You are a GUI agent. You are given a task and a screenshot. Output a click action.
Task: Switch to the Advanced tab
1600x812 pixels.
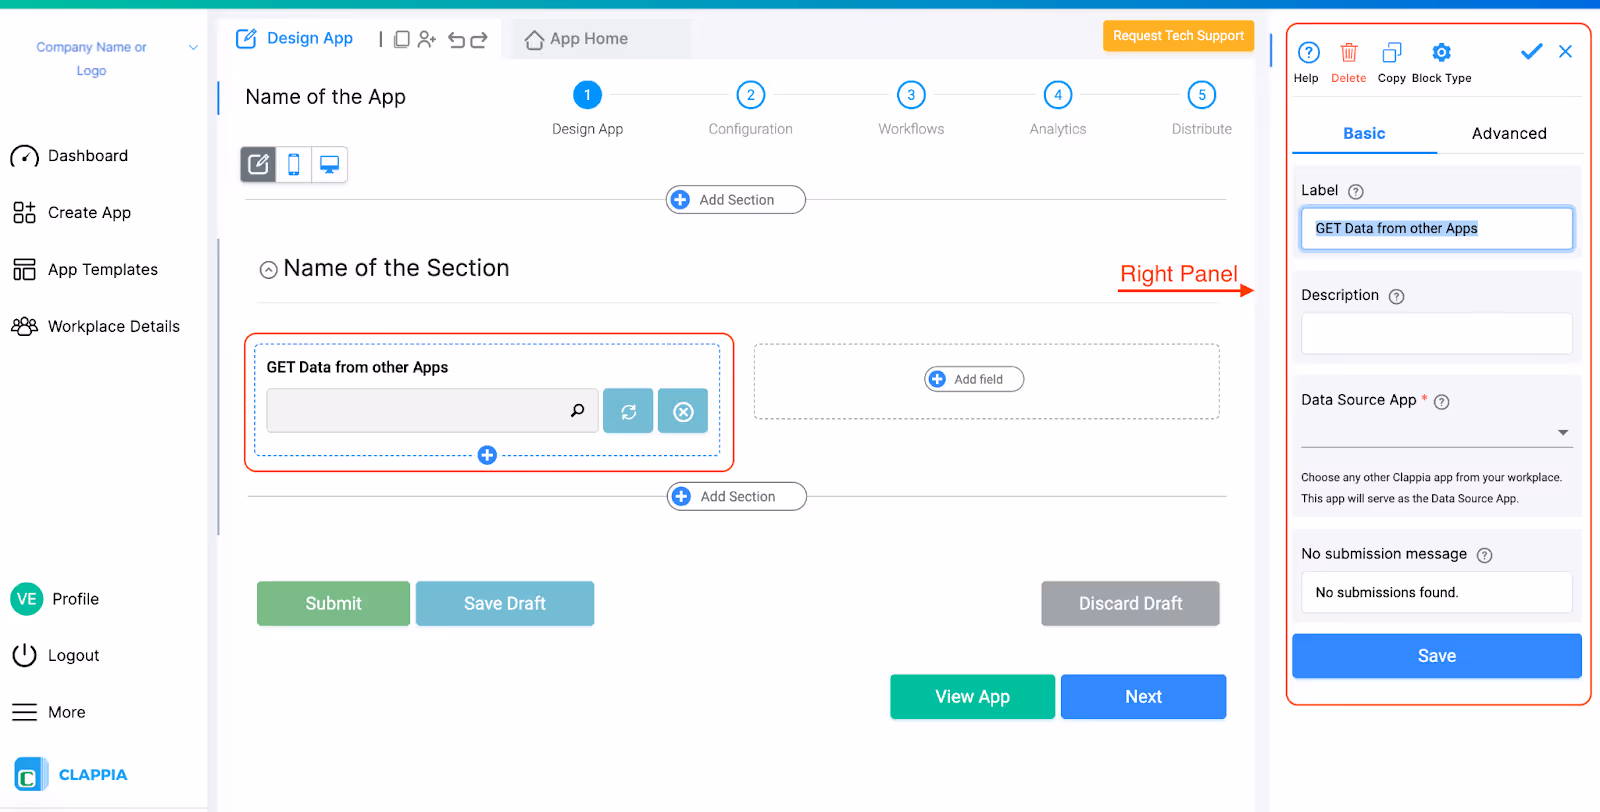tap(1509, 134)
